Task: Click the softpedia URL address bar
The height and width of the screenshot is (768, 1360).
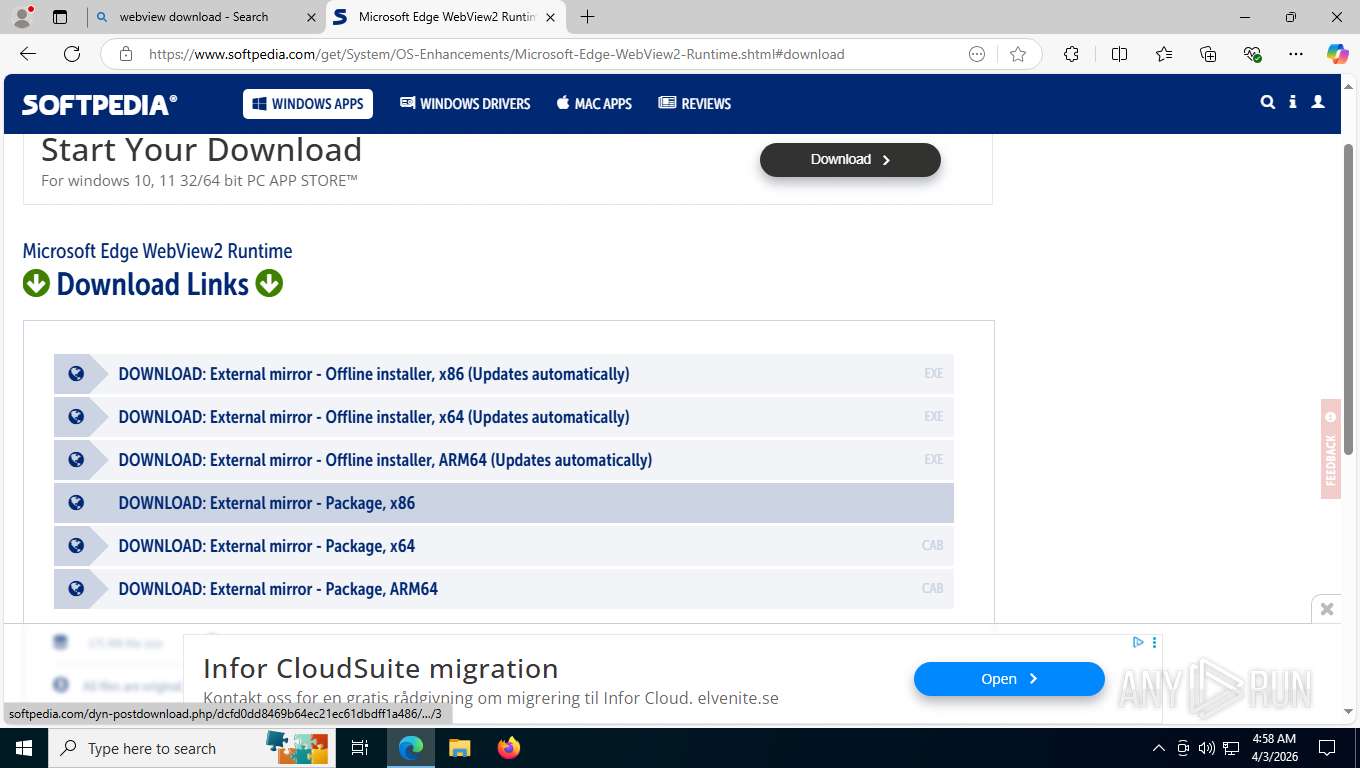Action: 496,54
